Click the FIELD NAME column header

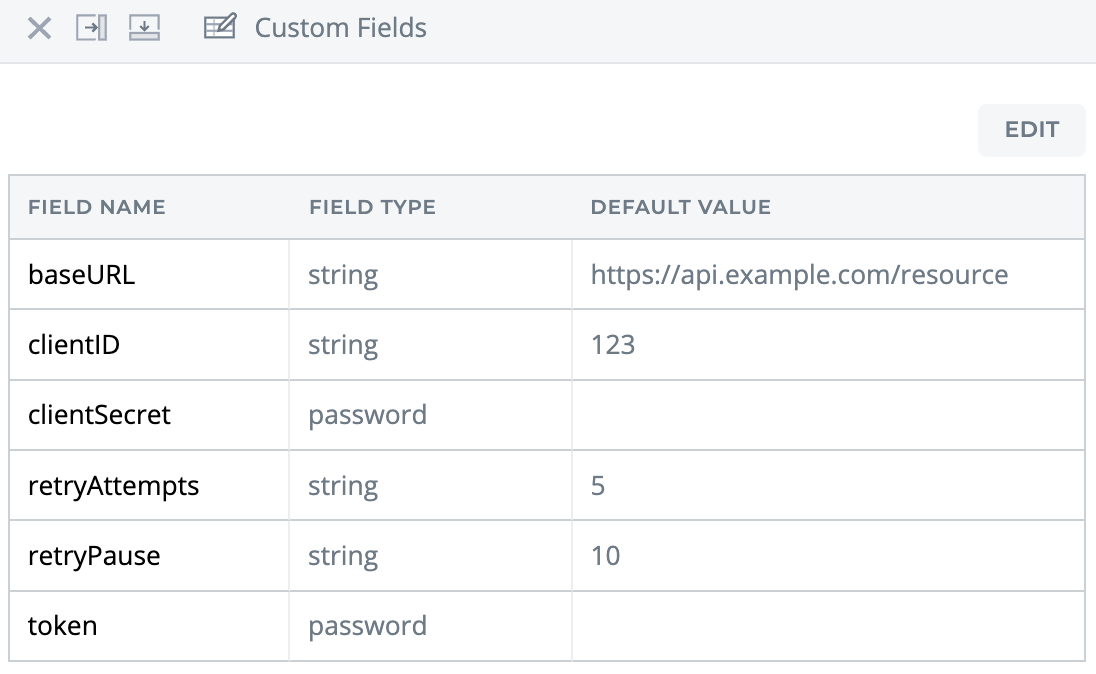96,207
